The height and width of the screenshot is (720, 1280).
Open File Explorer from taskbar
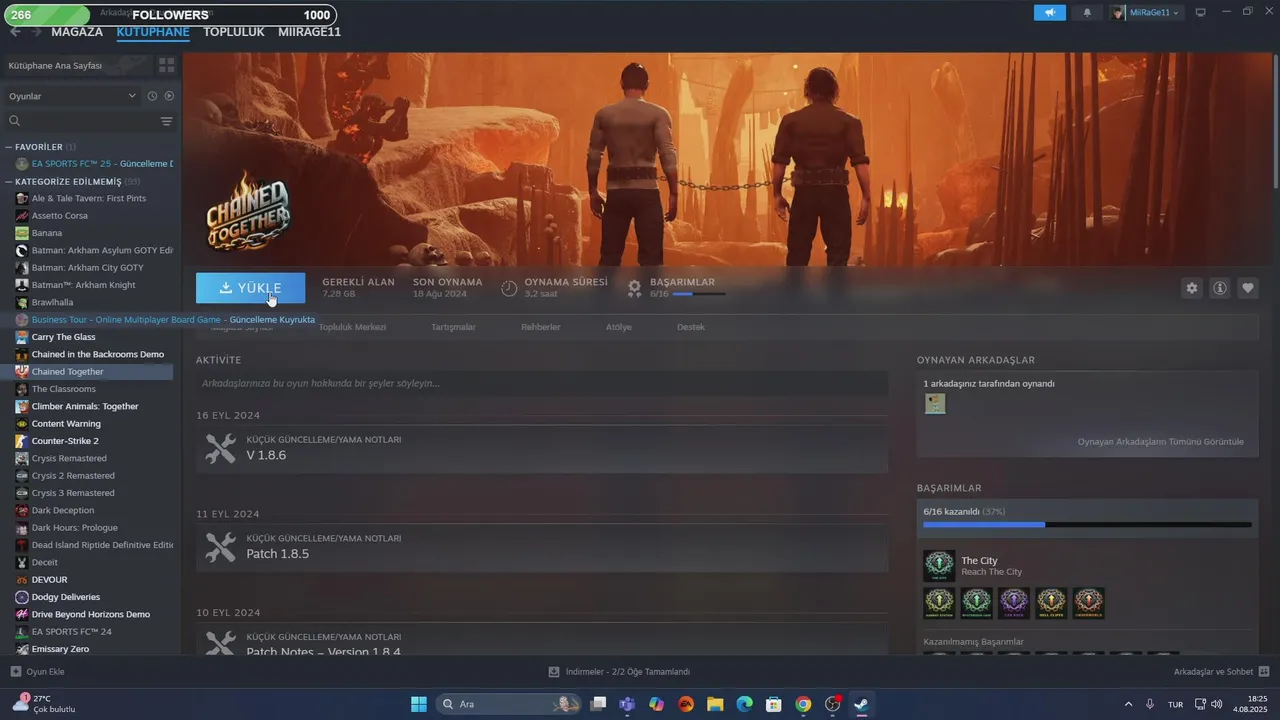(715, 704)
